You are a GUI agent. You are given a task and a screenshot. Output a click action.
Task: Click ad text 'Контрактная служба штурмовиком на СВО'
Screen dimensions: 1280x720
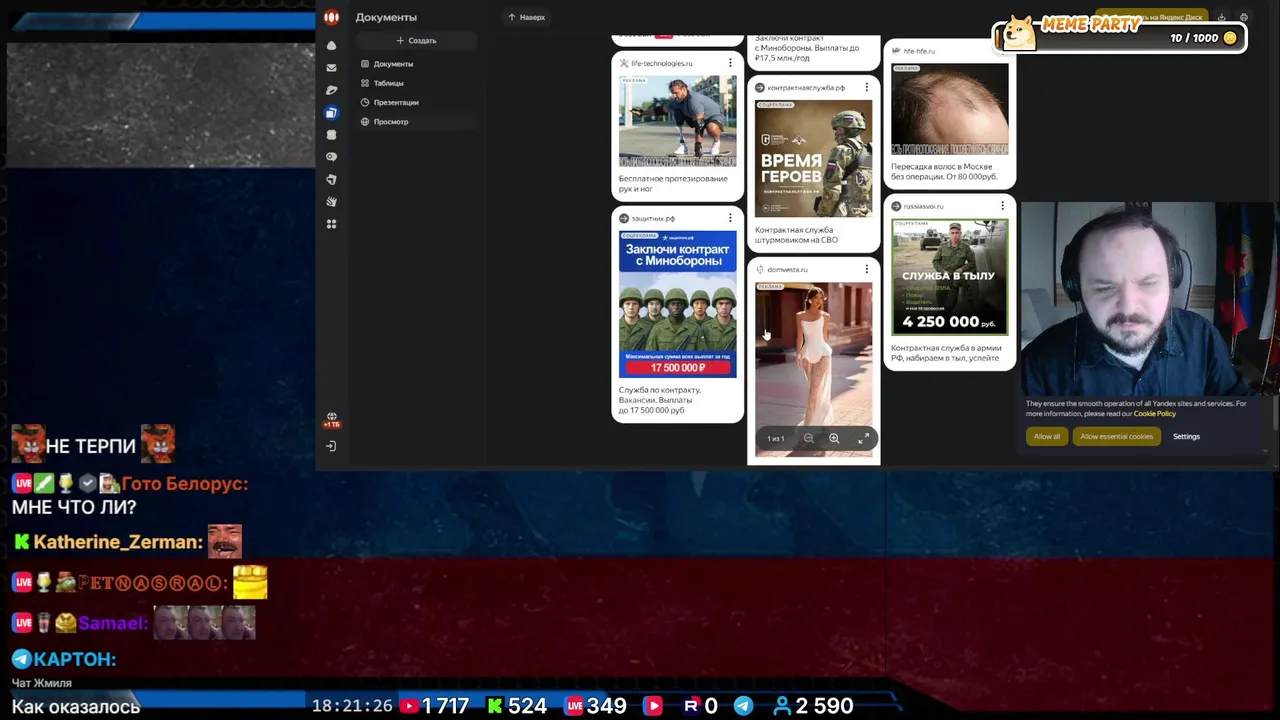(x=797, y=235)
